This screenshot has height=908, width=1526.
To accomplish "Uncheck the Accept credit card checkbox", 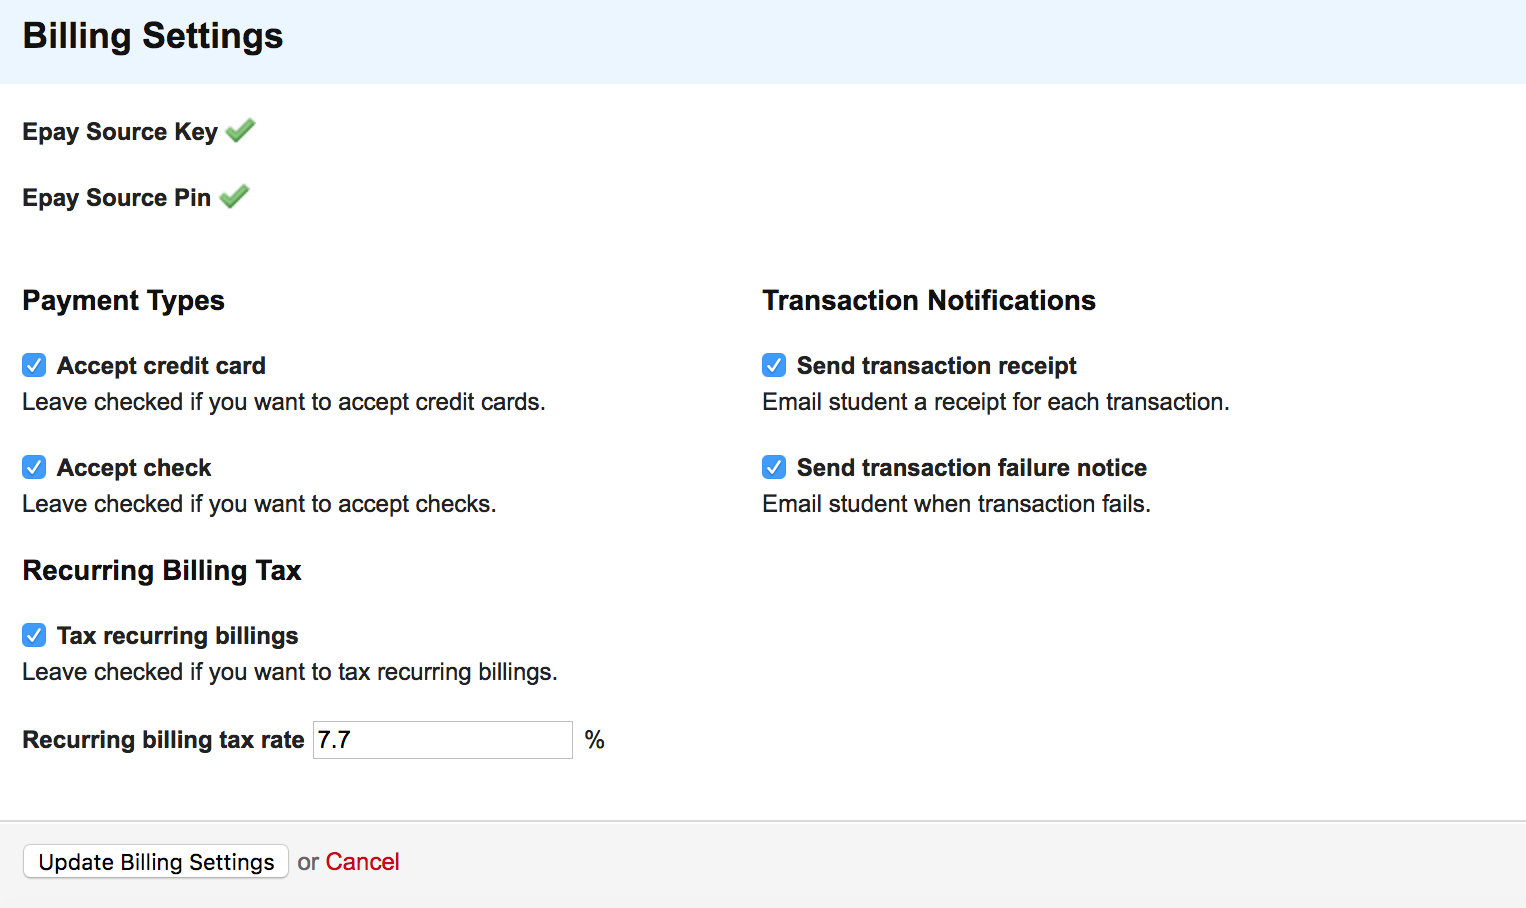I will (x=34, y=365).
